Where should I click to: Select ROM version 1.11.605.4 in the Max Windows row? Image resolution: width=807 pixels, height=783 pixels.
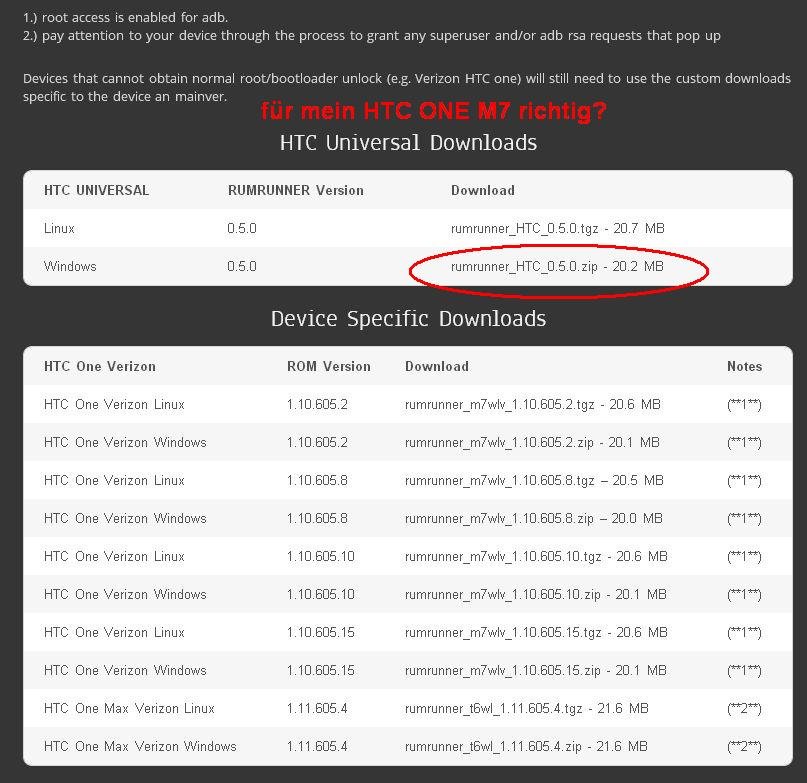point(317,746)
